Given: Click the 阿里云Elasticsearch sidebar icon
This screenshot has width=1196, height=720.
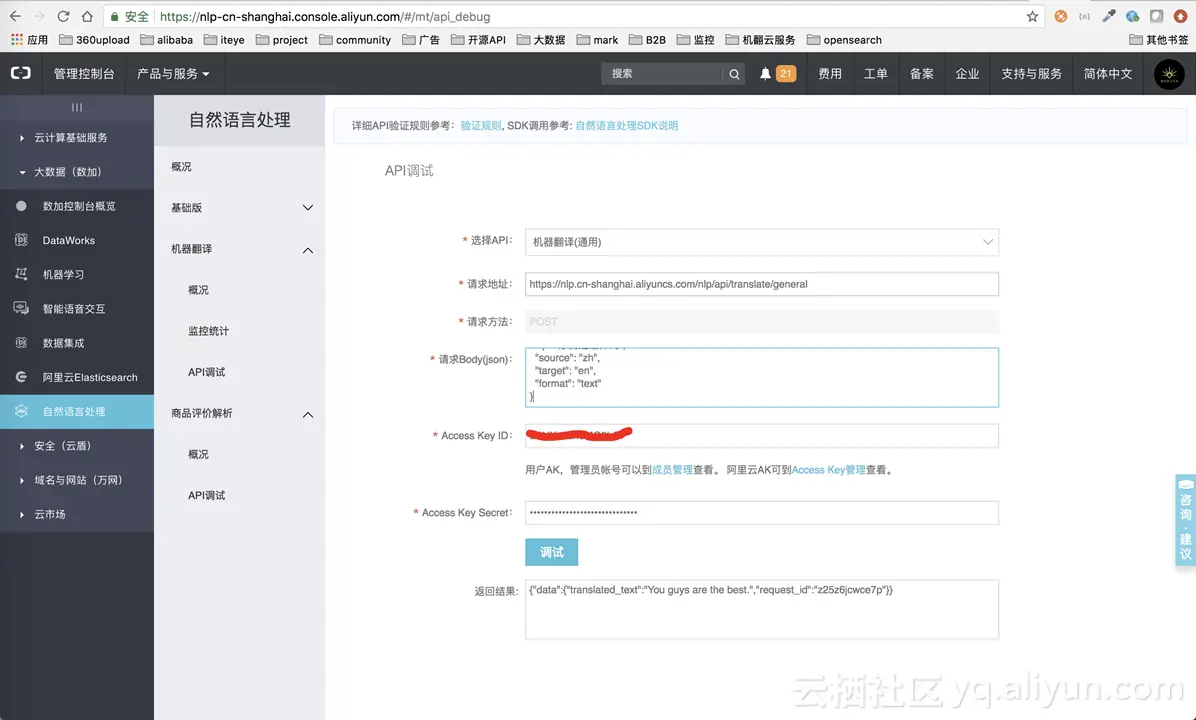Looking at the screenshot, I should 21,377.
